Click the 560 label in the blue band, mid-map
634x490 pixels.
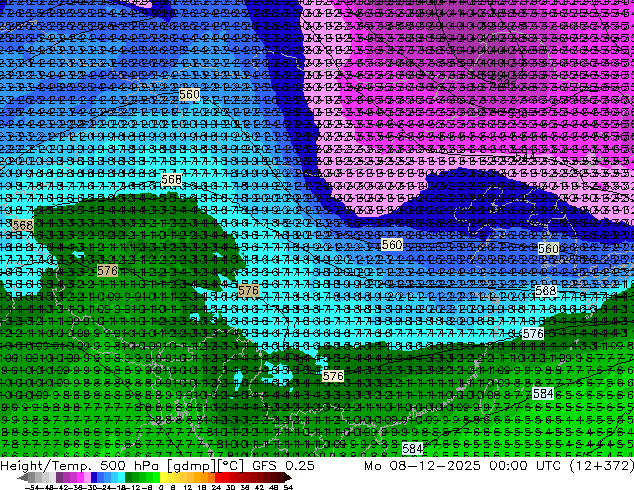[391, 245]
